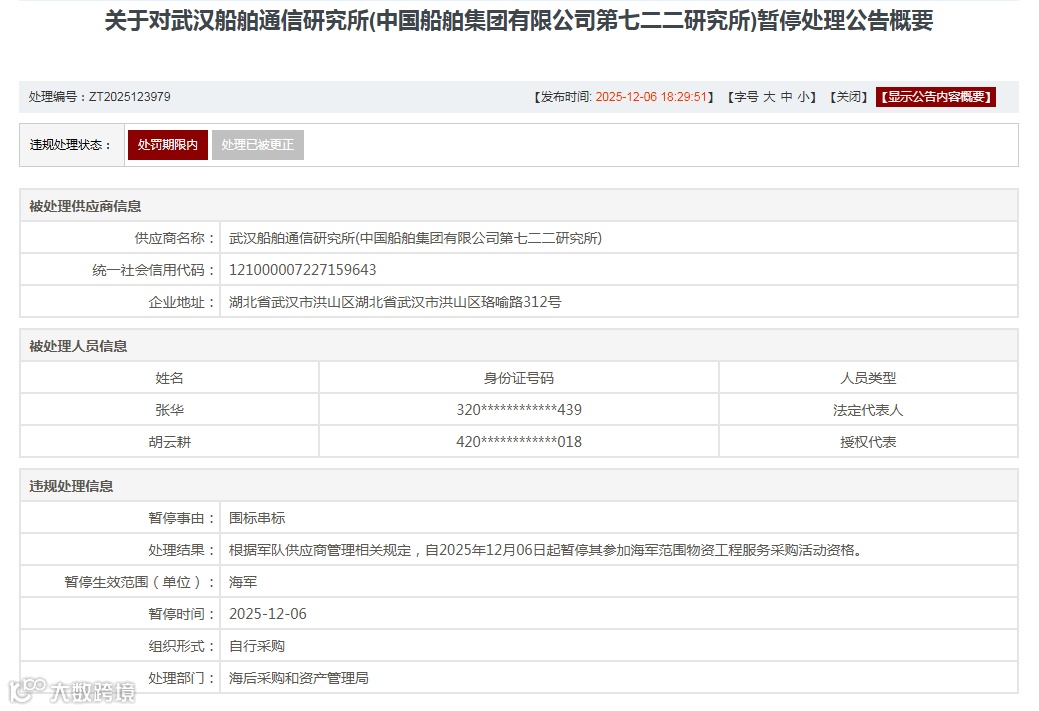
Task: Click the 违规处理状态 label
Action: [x=70, y=144]
